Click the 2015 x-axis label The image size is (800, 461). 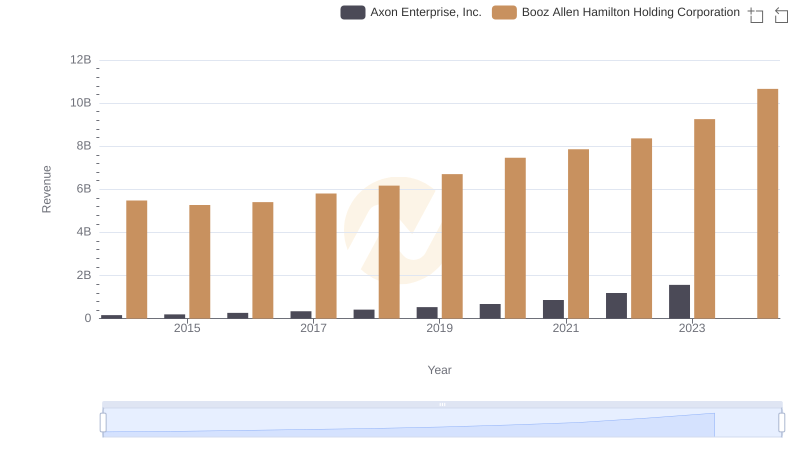click(187, 328)
